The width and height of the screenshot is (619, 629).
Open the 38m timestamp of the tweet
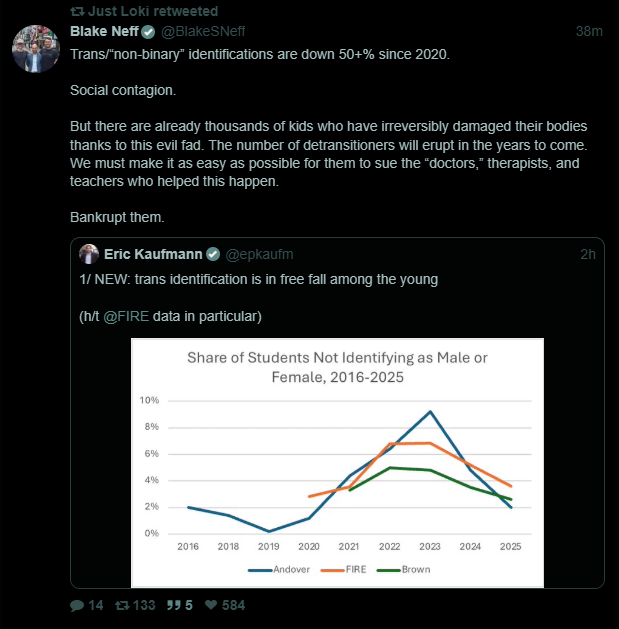(x=589, y=32)
